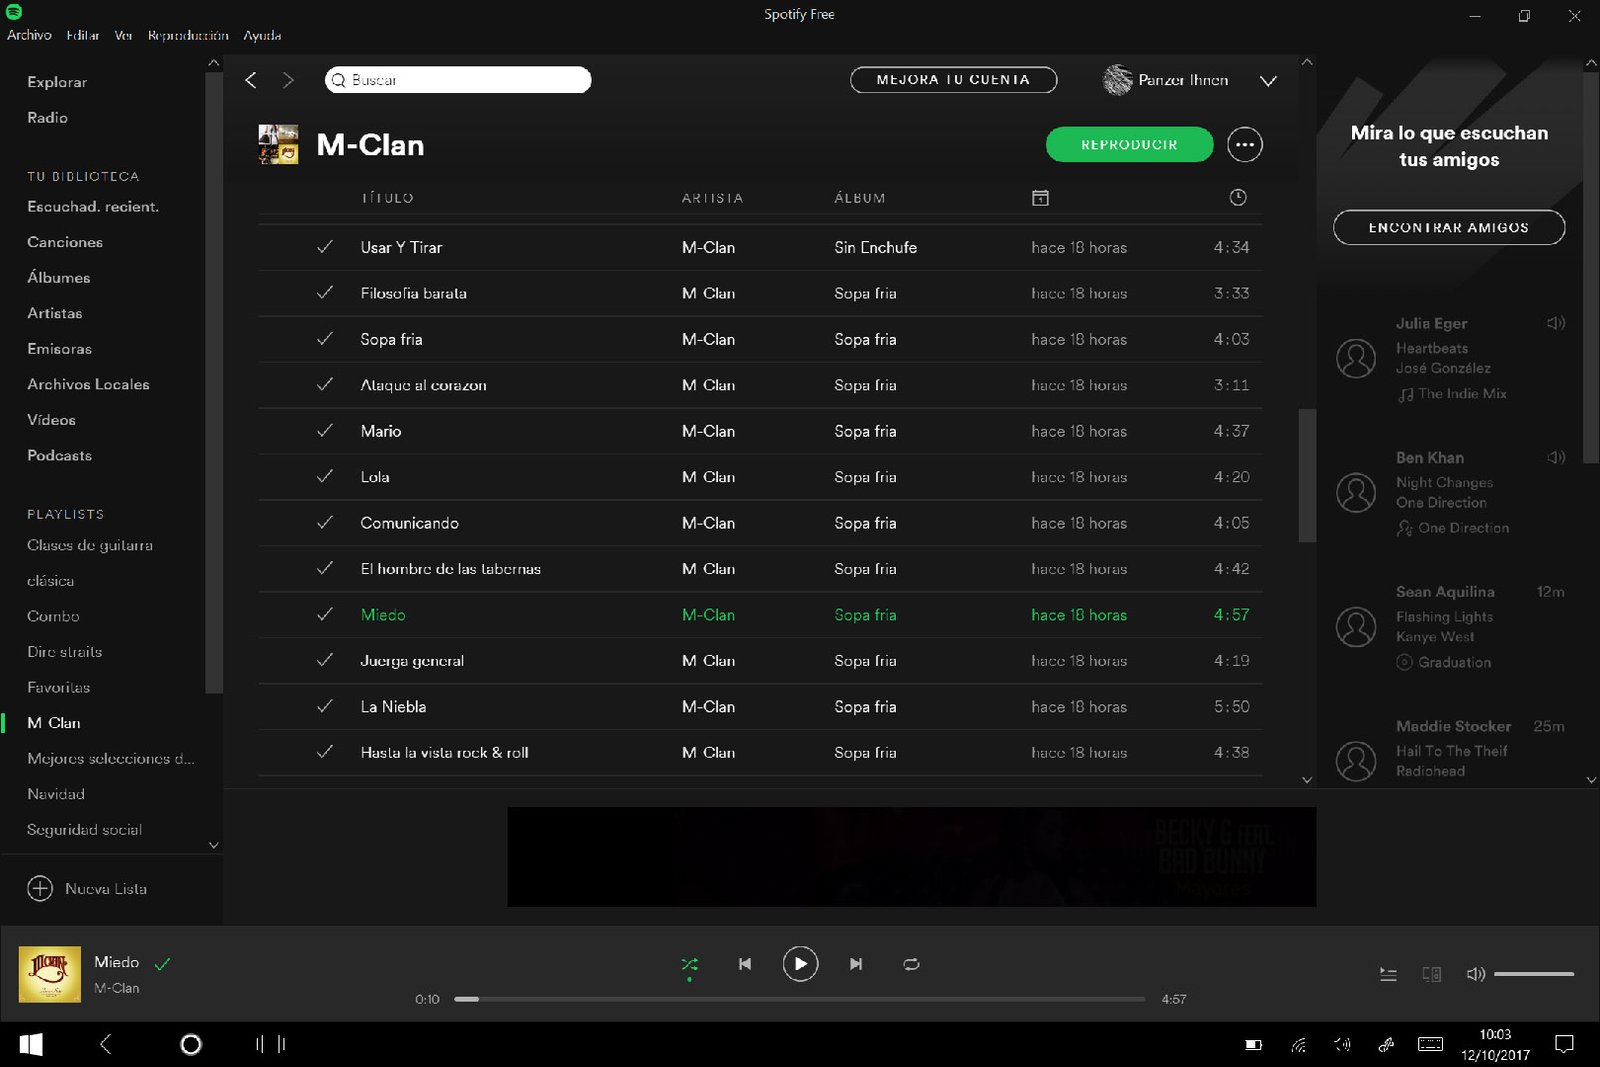This screenshot has height=1067, width=1600.
Task: Open the Editar menu
Action: (83, 35)
